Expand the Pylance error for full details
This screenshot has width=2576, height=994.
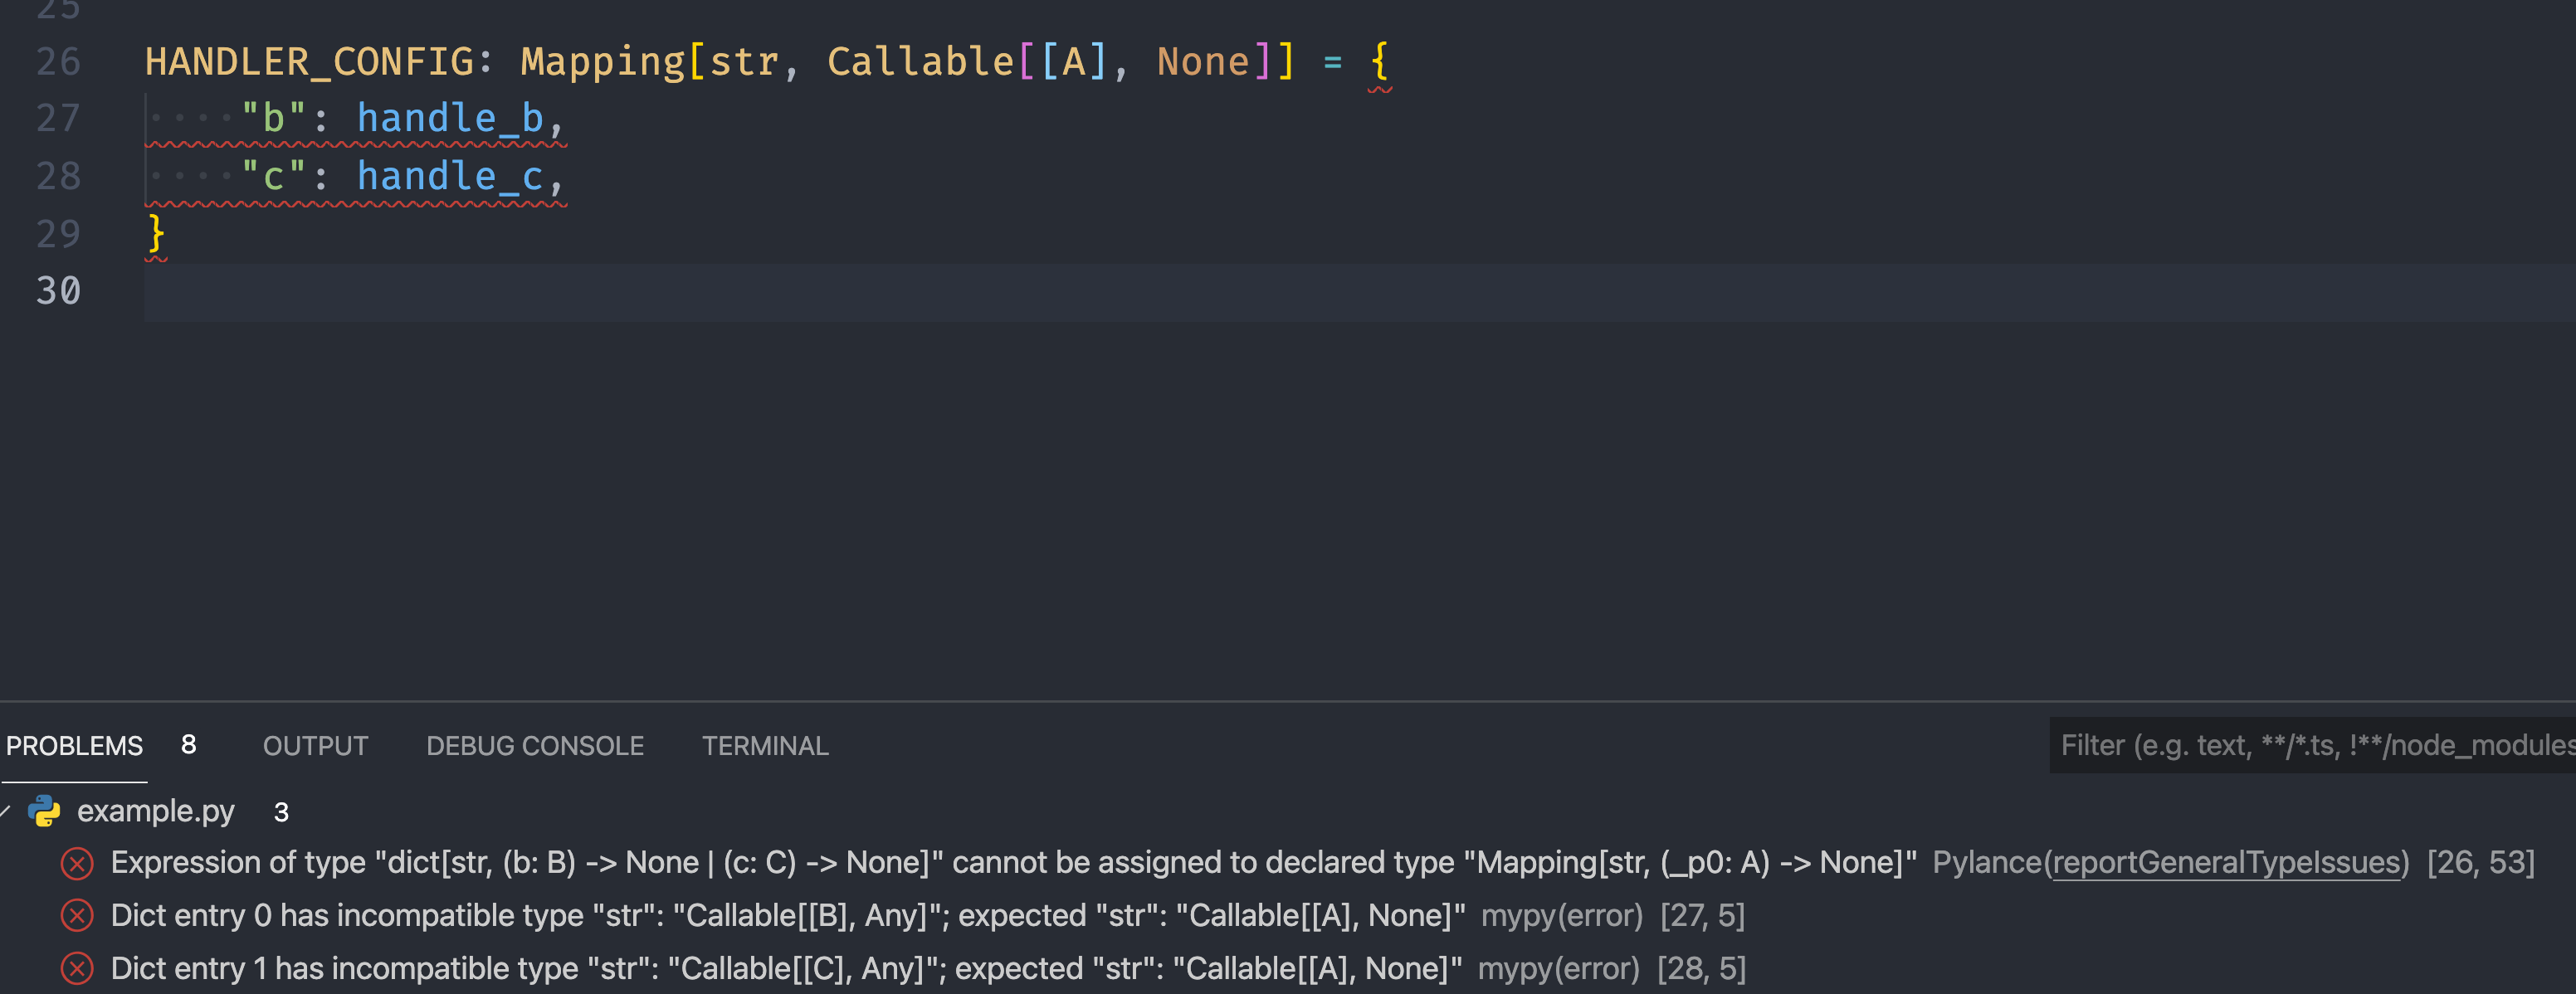(700, 863)
